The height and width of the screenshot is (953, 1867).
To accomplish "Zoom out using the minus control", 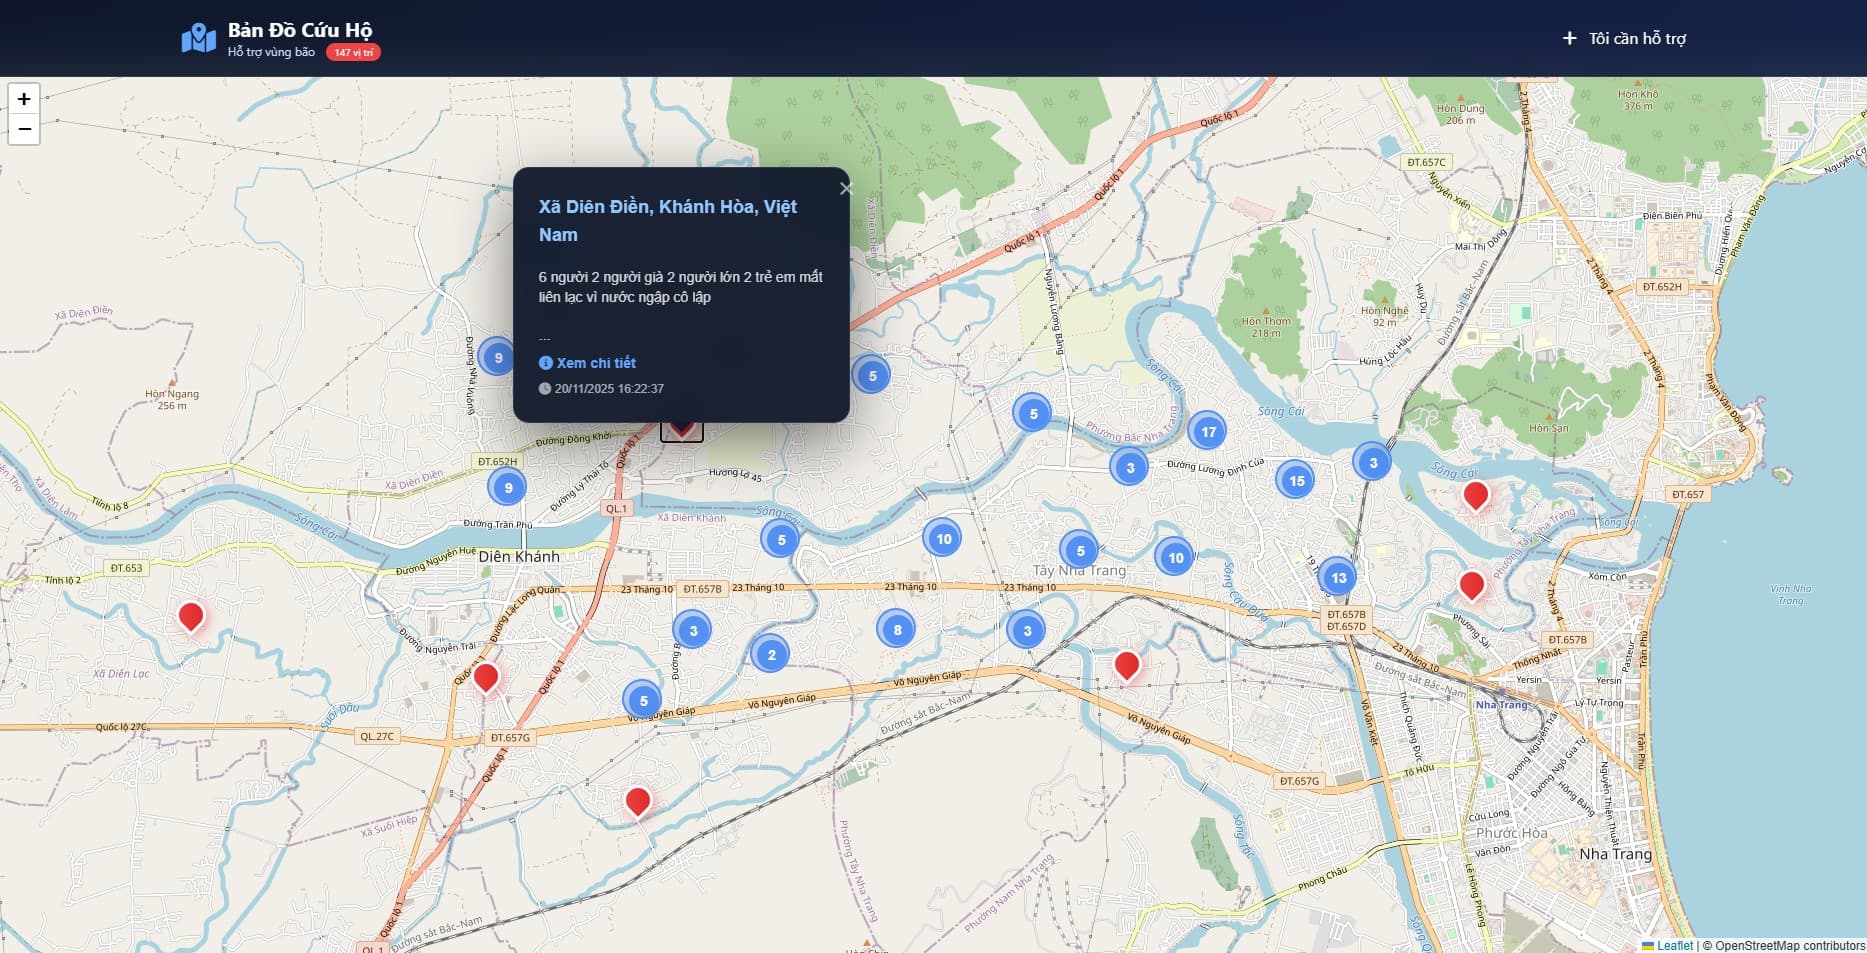I will [23, 128].
